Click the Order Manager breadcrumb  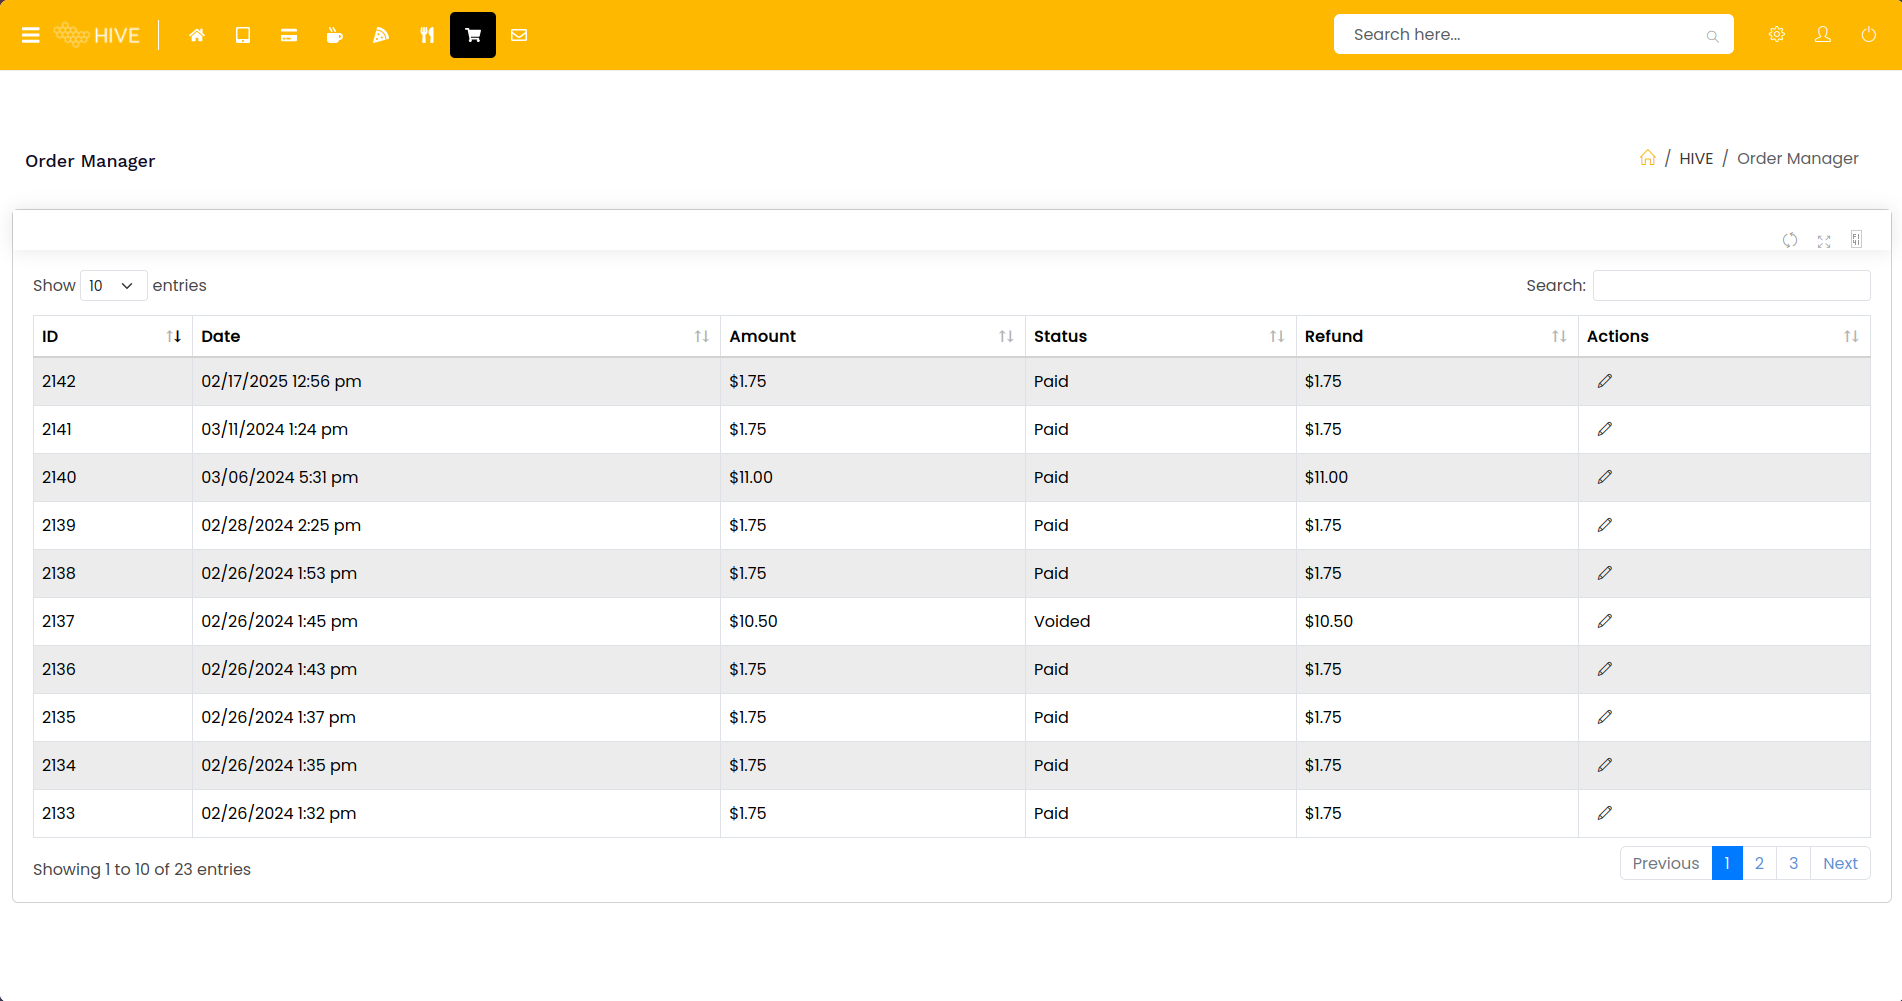pos(1797,158)
